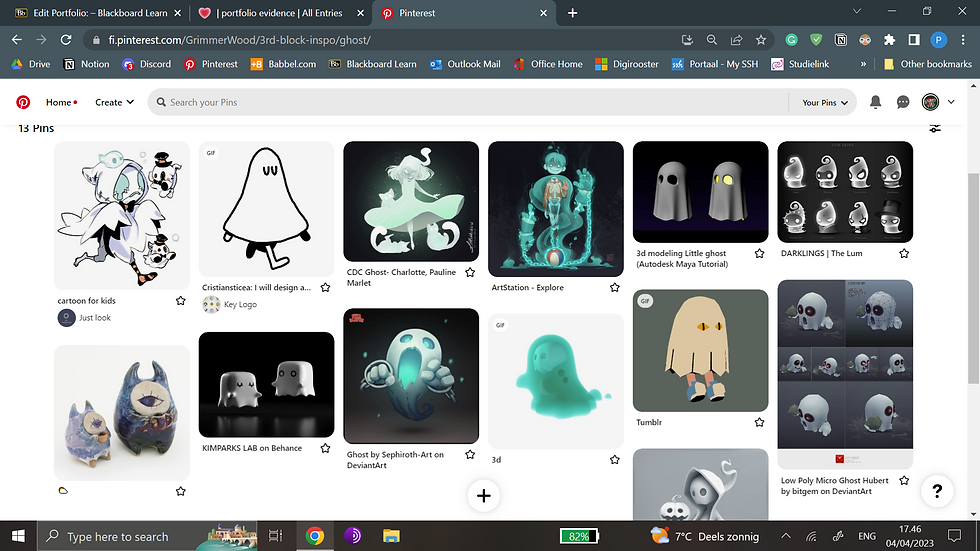Open the Discord bookmark
The height and width of the screenshot is (551, 980).
click(x=147, y=64)
